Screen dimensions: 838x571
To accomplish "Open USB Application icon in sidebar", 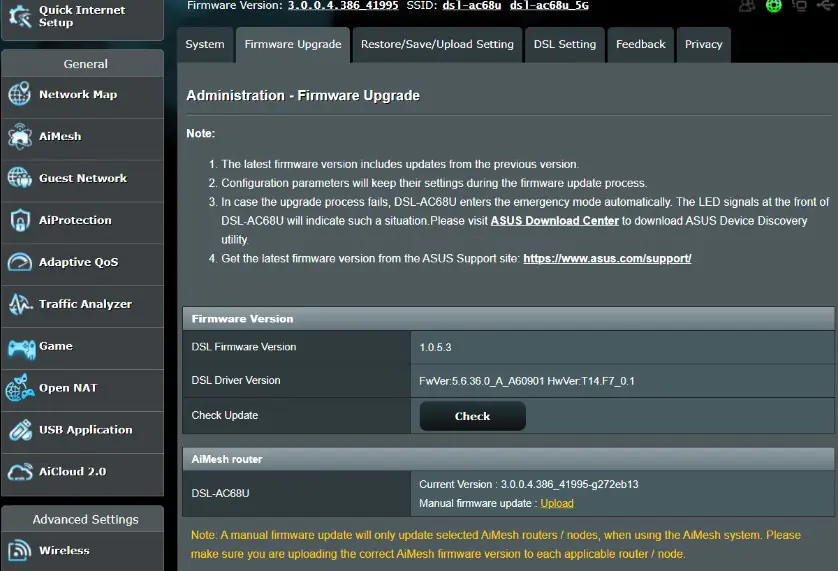I will click(x=20, y=430).
